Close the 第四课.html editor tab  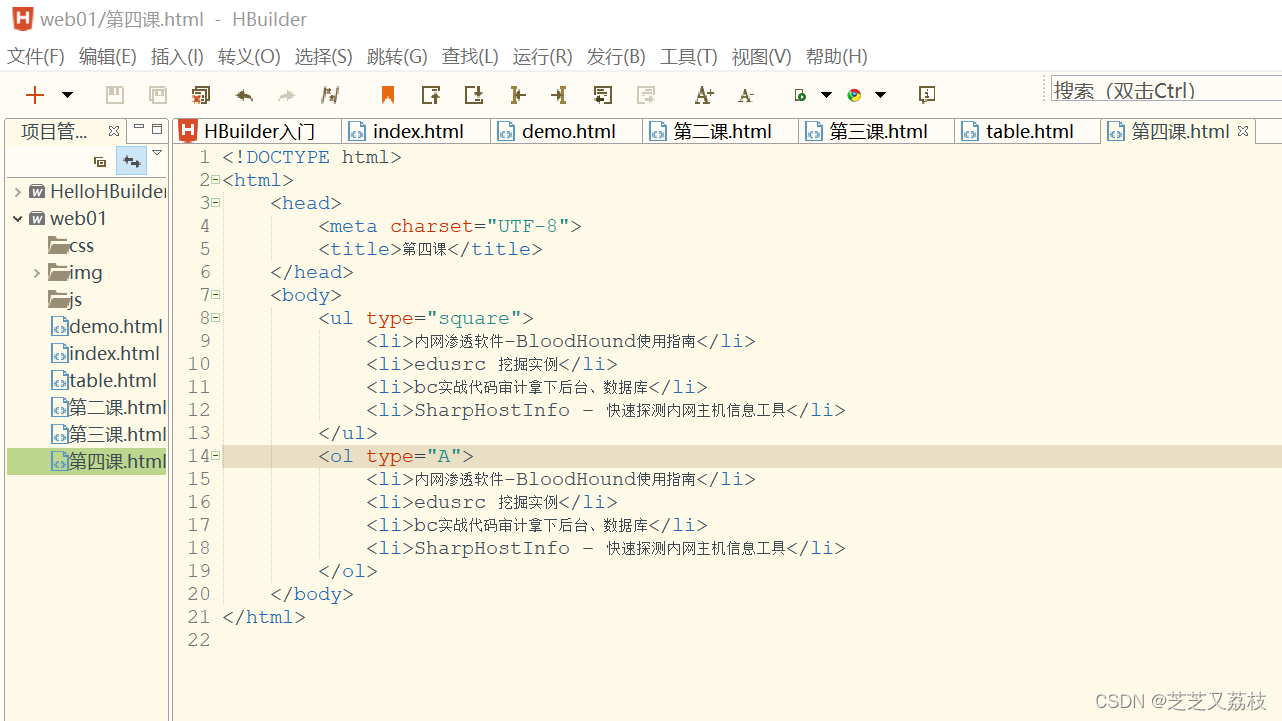pos(1243,131)
